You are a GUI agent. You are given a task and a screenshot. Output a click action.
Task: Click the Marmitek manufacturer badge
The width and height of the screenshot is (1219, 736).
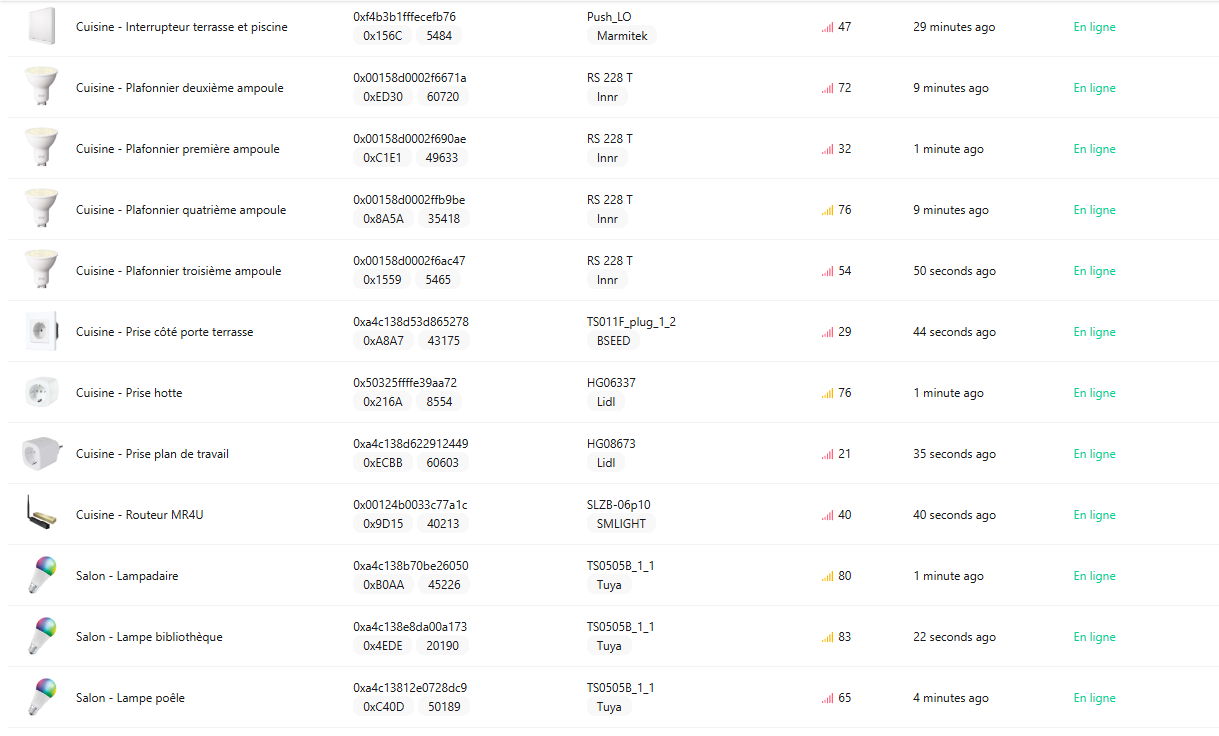[621, 36]
